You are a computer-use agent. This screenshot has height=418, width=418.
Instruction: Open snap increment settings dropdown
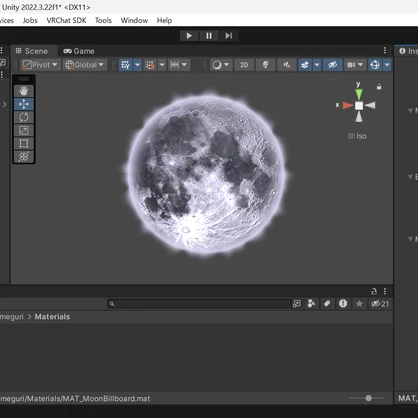[x=179, y=65]
